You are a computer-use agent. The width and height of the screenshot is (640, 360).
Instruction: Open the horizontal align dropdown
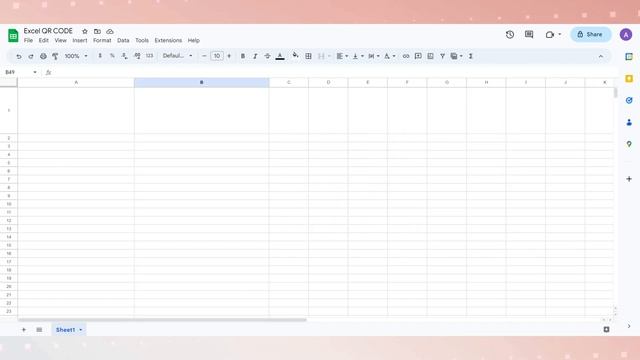342,56
